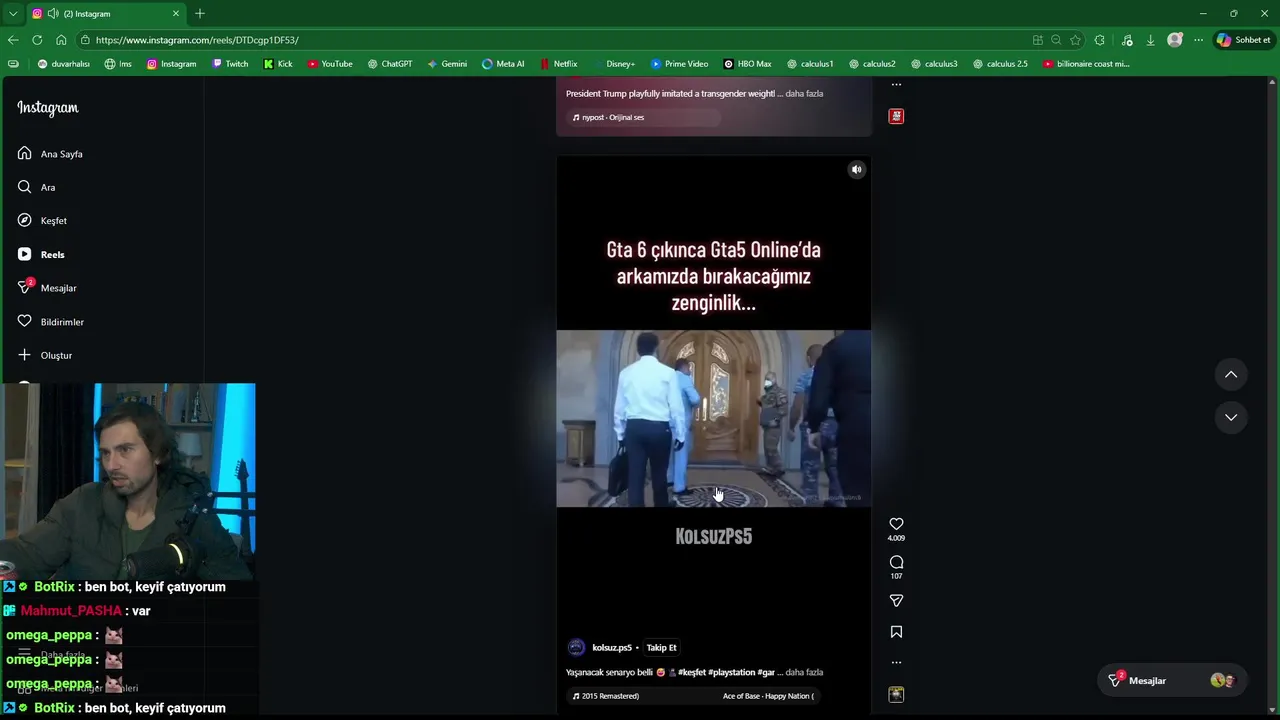Open Mesajlar in the sidebar

coord(47,288)
